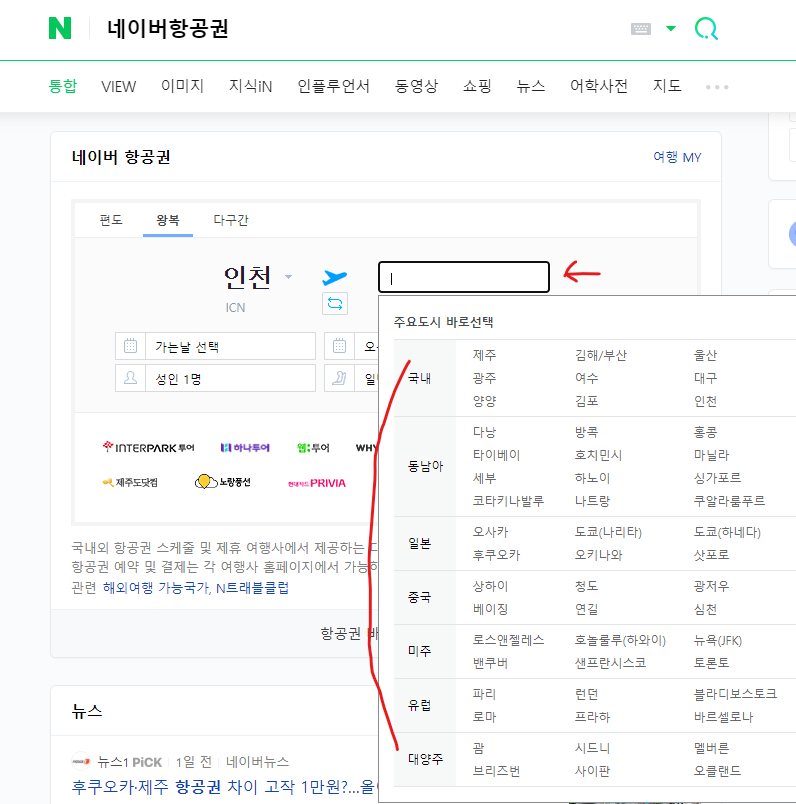Pick 울산 in the city list

tap(705, 355)
